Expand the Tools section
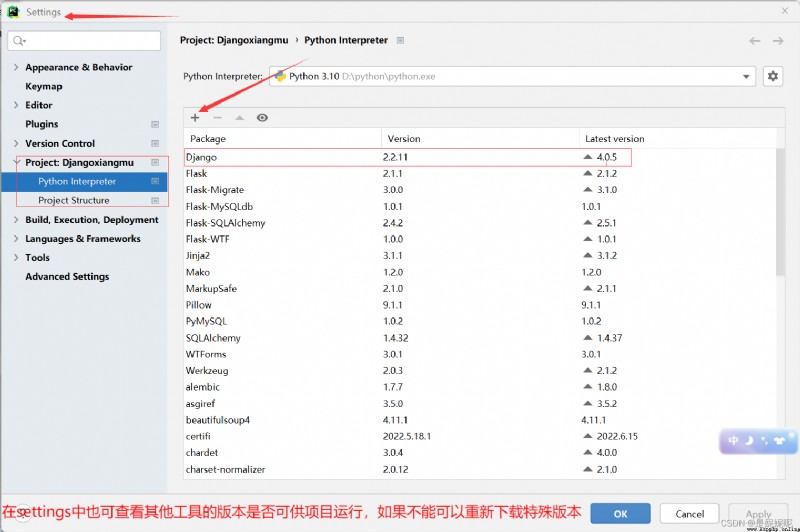This screenshot has height=532, width=800. (16, 258)
